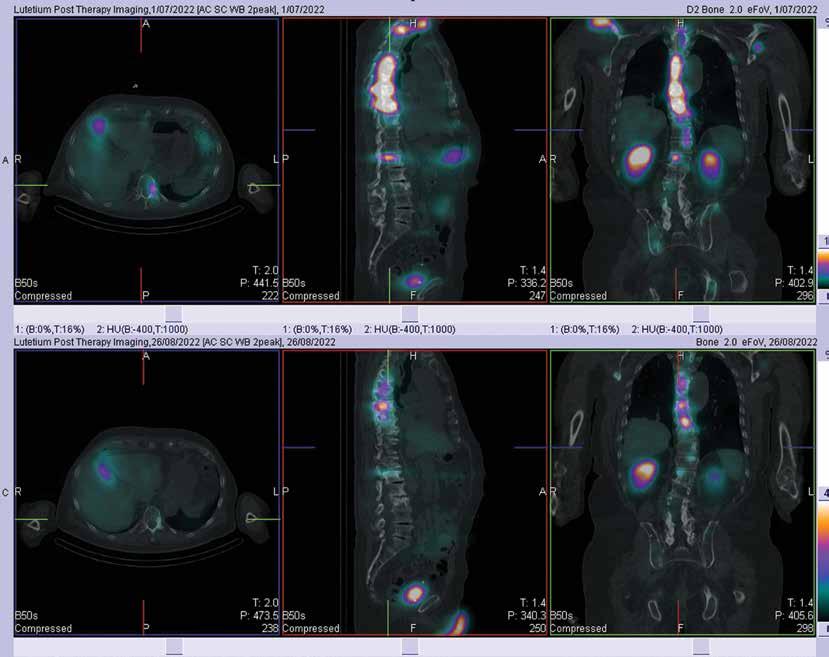
Task: Click the colour scale bar beside the 26/08/2022 coronal view
Action: coord(824,560)
